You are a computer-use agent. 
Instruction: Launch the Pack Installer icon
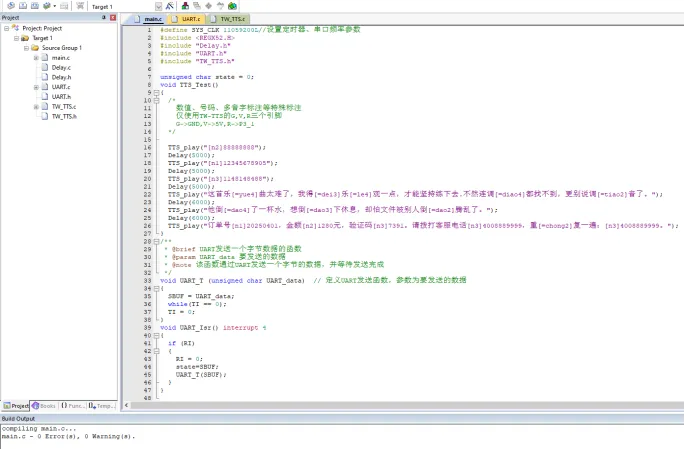[x=232, y=6]
